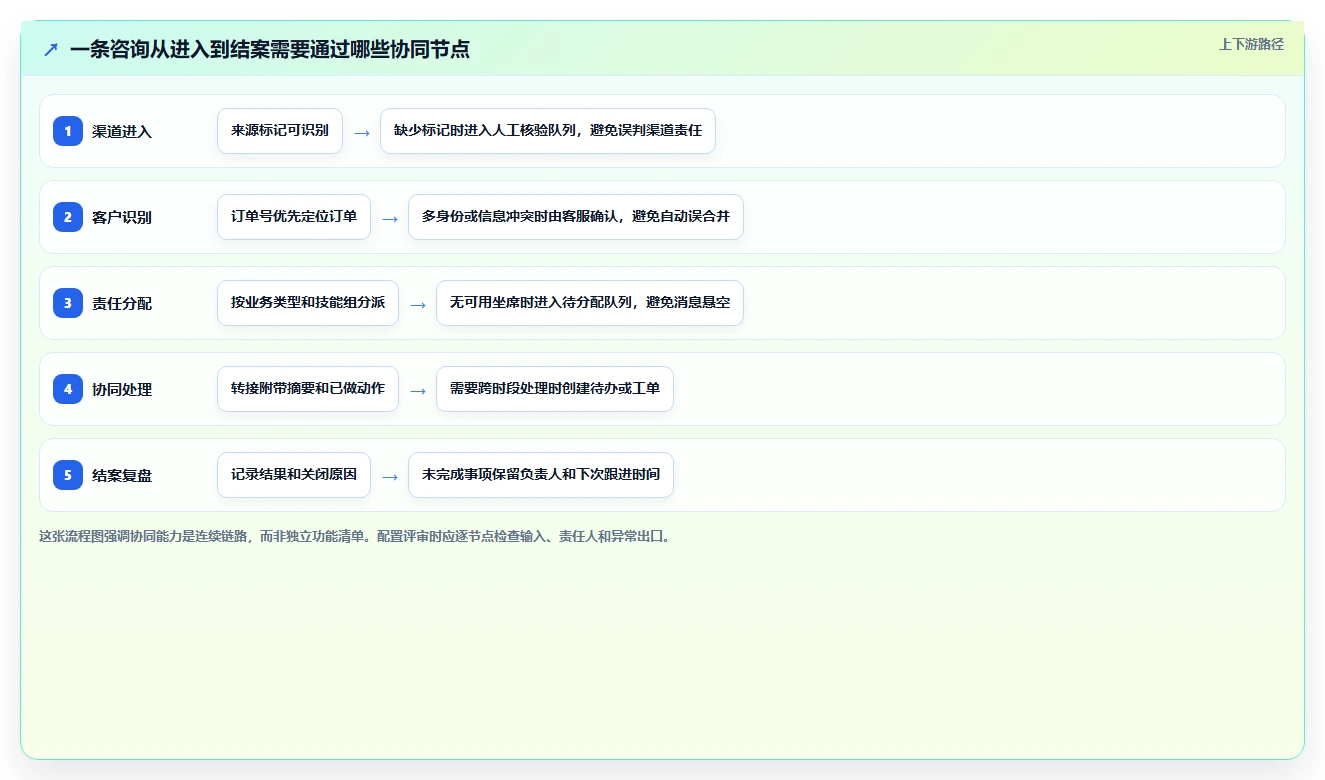This screenshot has width=1325, height=780.
Task: Click the 客户识别 step label
Action: click(122, 217)
